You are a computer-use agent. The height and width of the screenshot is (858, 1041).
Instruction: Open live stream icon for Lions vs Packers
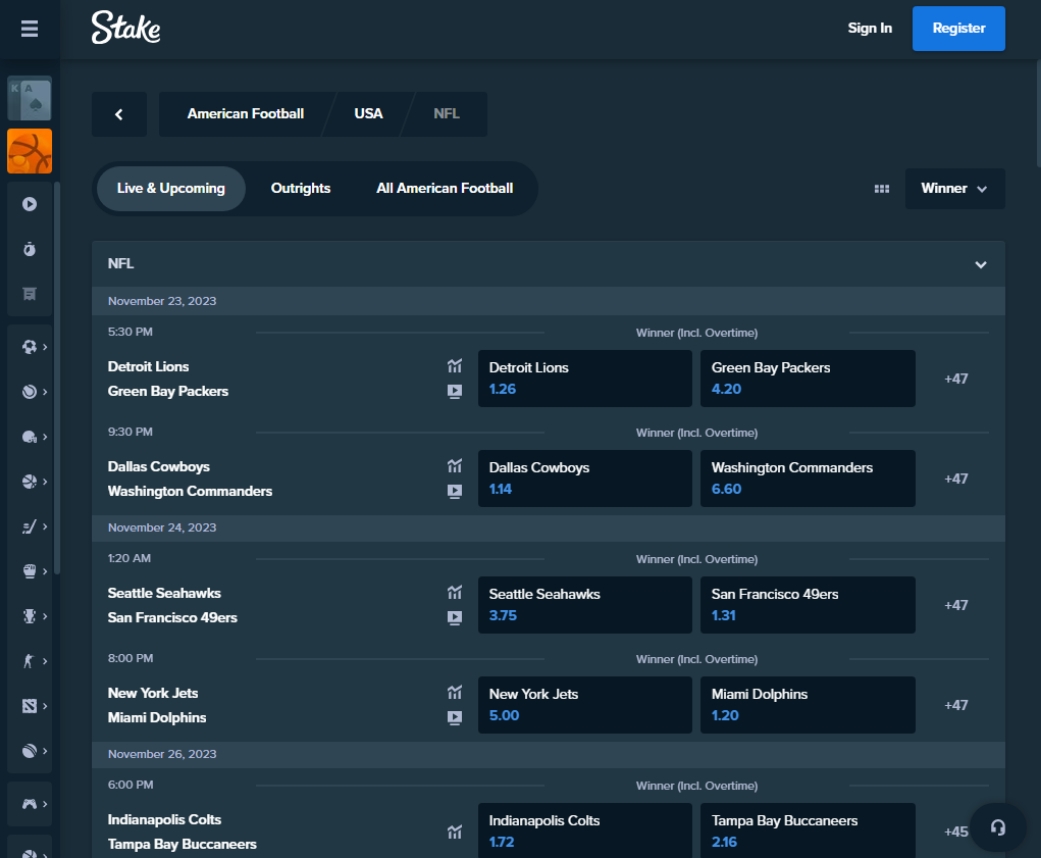(454, 391)
